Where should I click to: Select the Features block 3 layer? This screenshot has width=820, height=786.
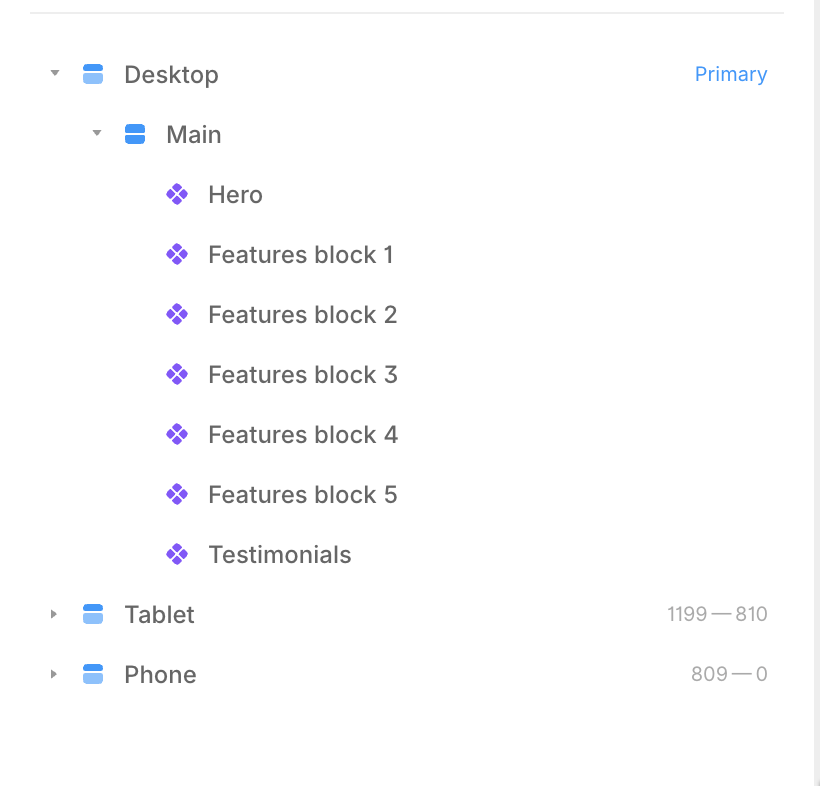[303, 375]
